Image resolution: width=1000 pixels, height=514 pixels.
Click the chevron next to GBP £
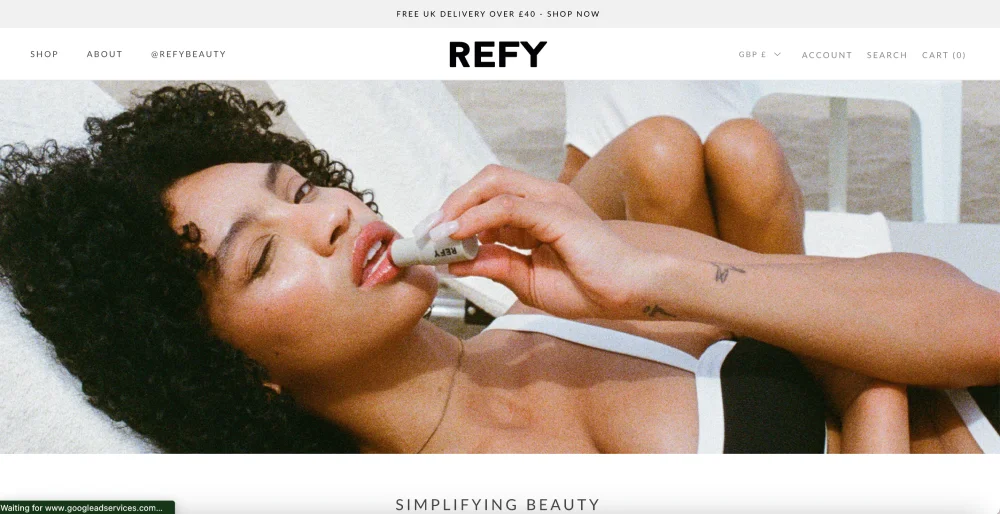pyautogui.click(x=777, y=54)
